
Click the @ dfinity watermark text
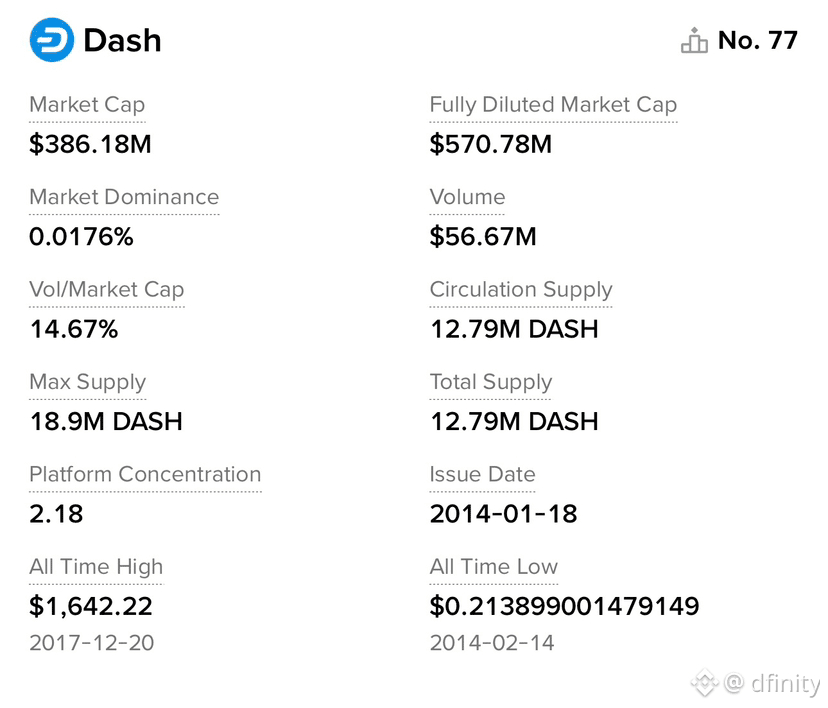(x=773, y=683)
